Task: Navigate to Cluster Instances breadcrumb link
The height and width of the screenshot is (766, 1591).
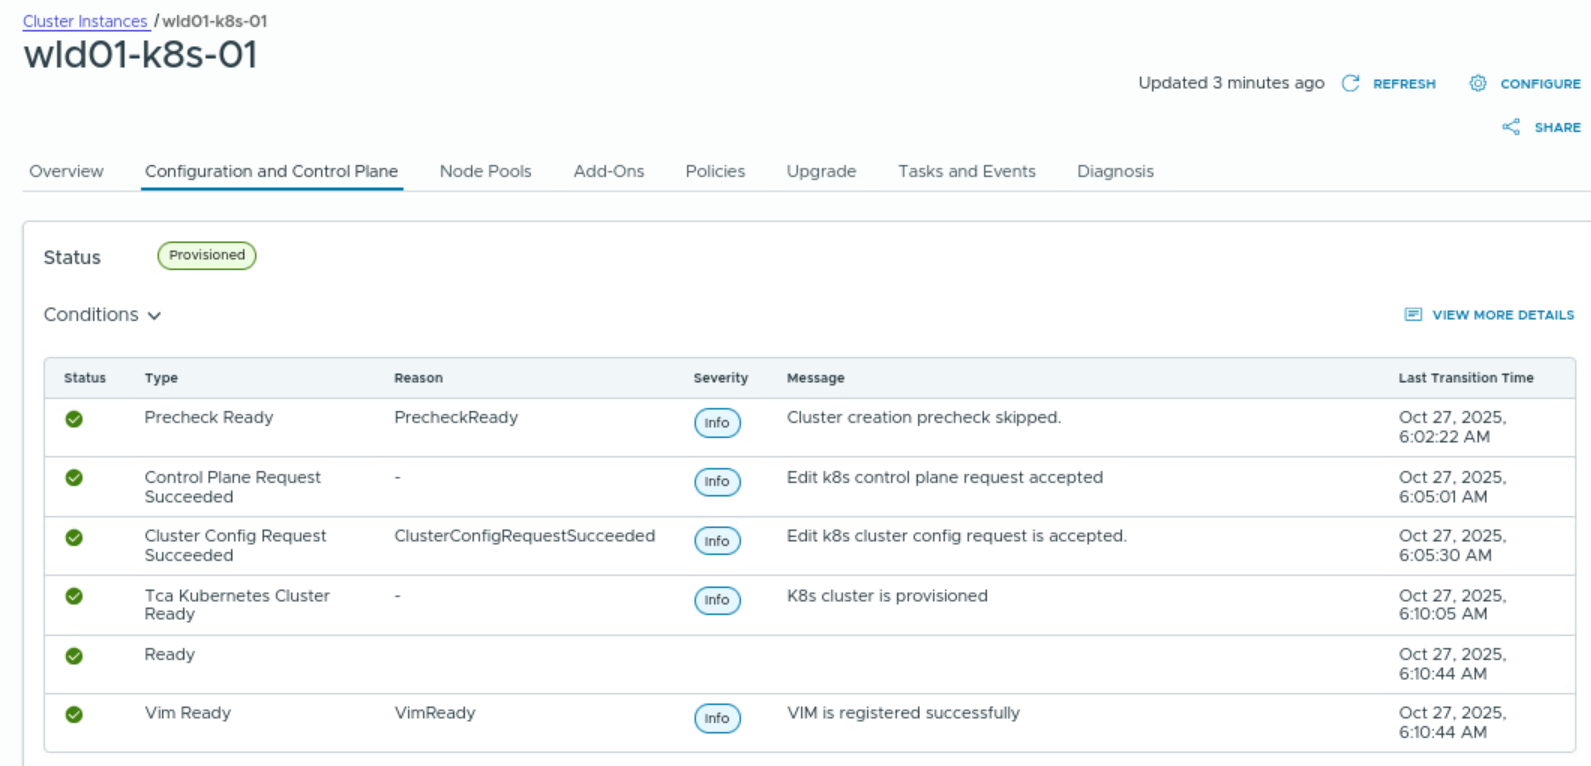Action: click(85, 21)
